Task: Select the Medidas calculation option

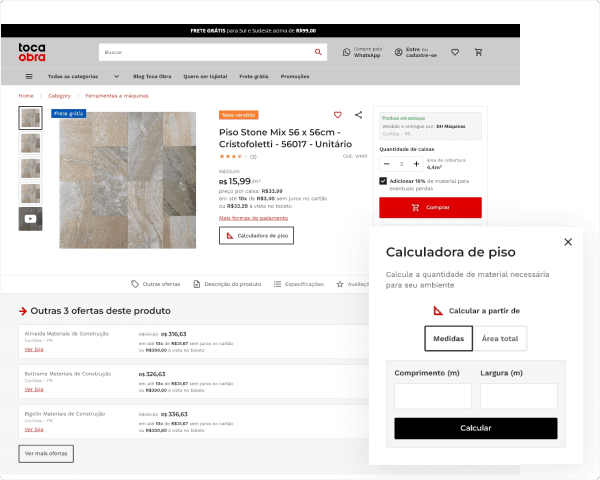Action: pos(448,338)
